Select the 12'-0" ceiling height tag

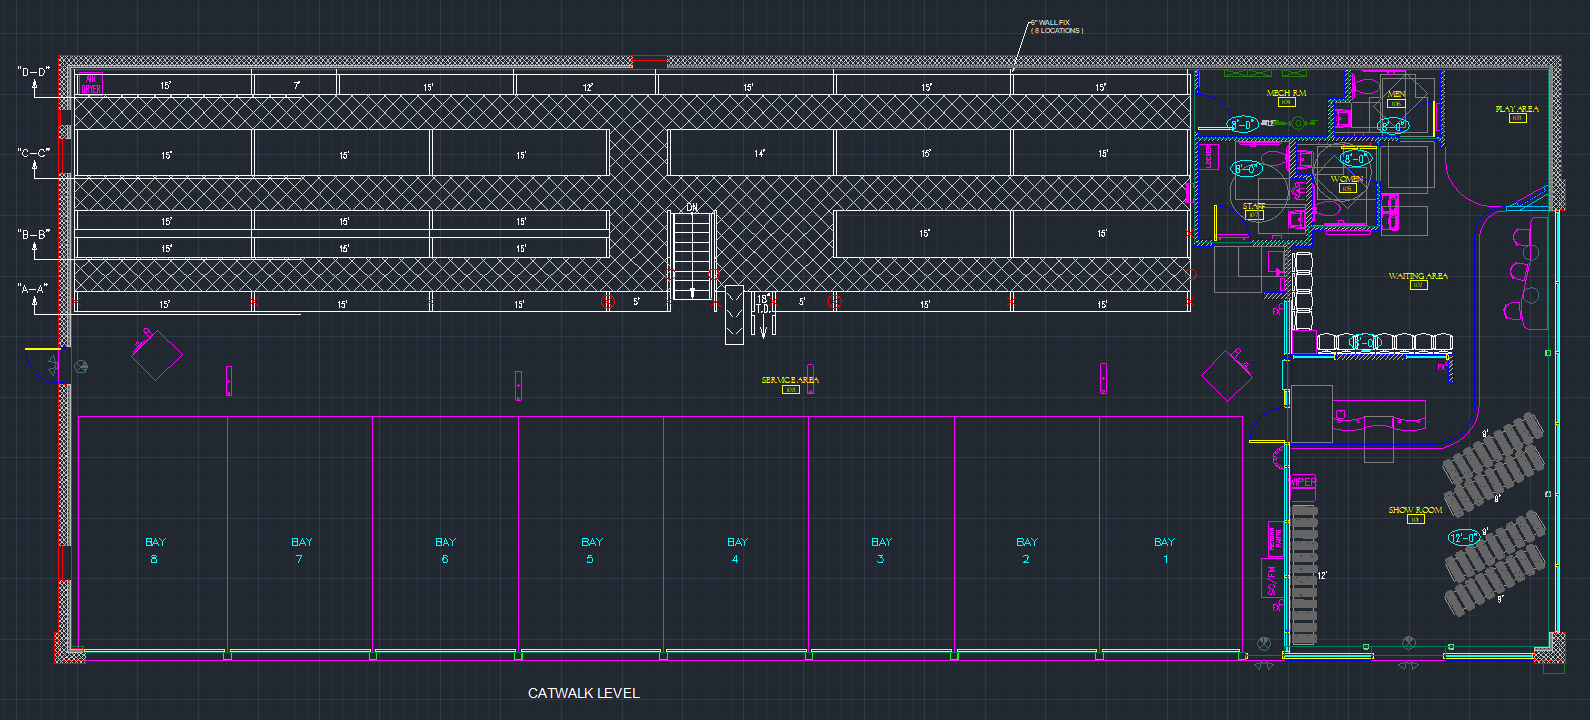tap(1463, 538)
